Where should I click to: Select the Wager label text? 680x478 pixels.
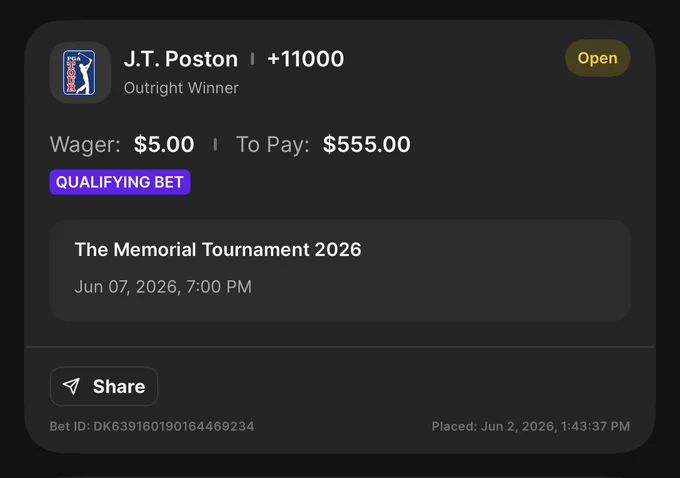(x=85, y=144)
